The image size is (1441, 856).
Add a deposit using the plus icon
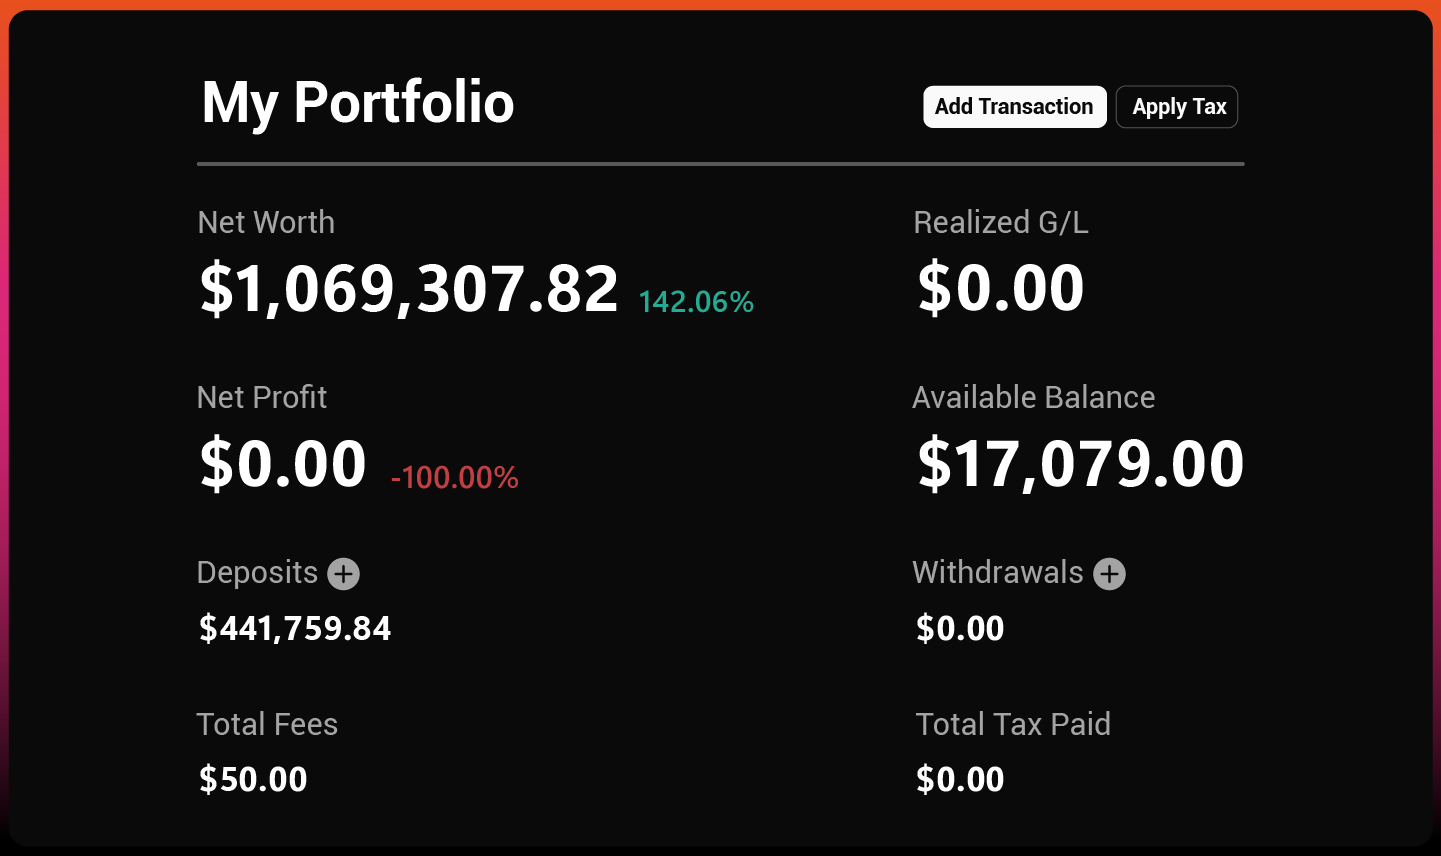(344, 574)
